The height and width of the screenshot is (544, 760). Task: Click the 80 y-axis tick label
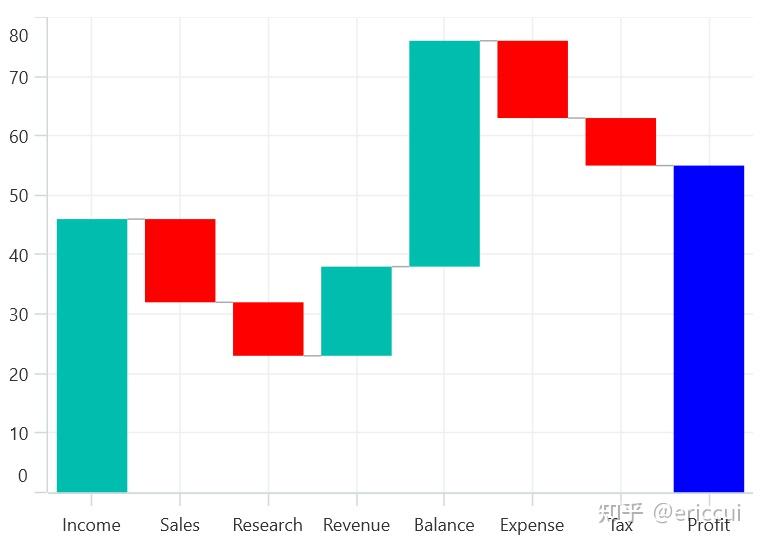point(19,36)
